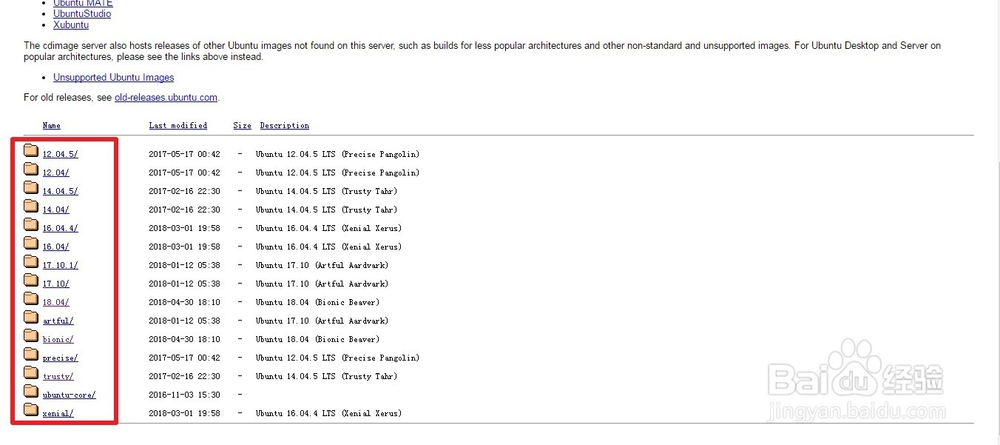Open the UbuntuStudio link
The width and height of the screenshot is (1000, 445).
[82, 13]
